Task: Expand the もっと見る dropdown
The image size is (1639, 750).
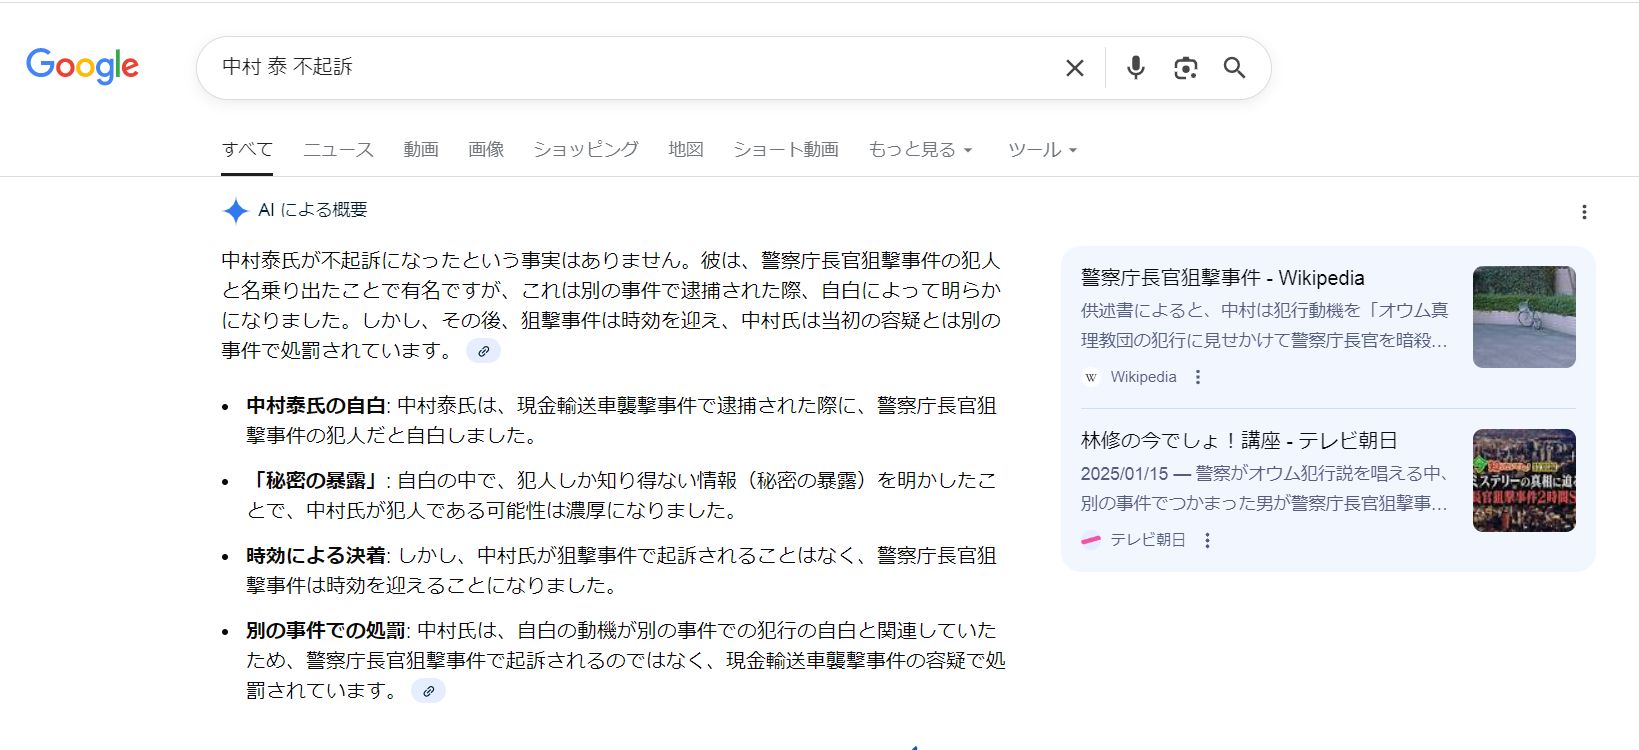Action: [919, 150]
